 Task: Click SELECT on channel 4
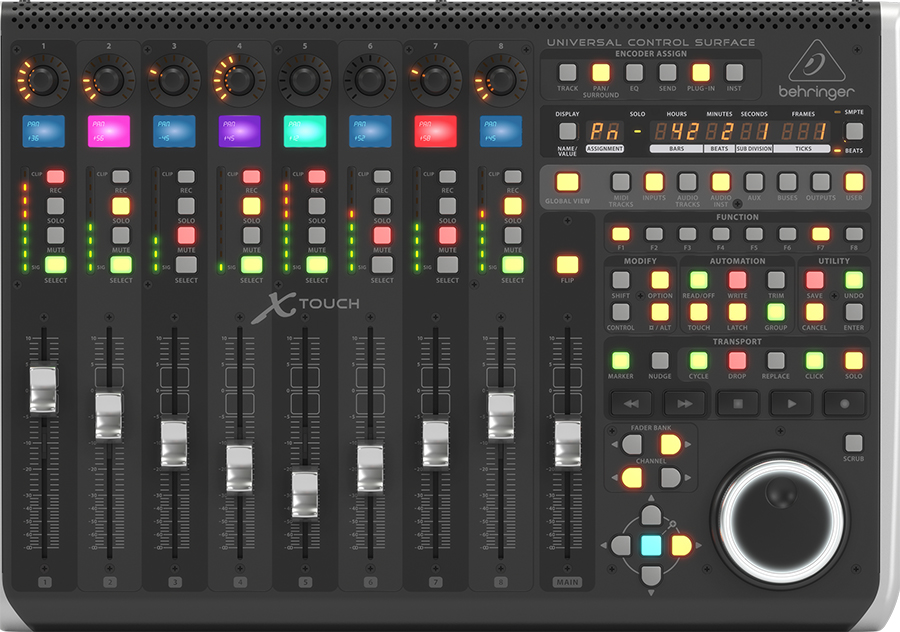tap(251, 265)
